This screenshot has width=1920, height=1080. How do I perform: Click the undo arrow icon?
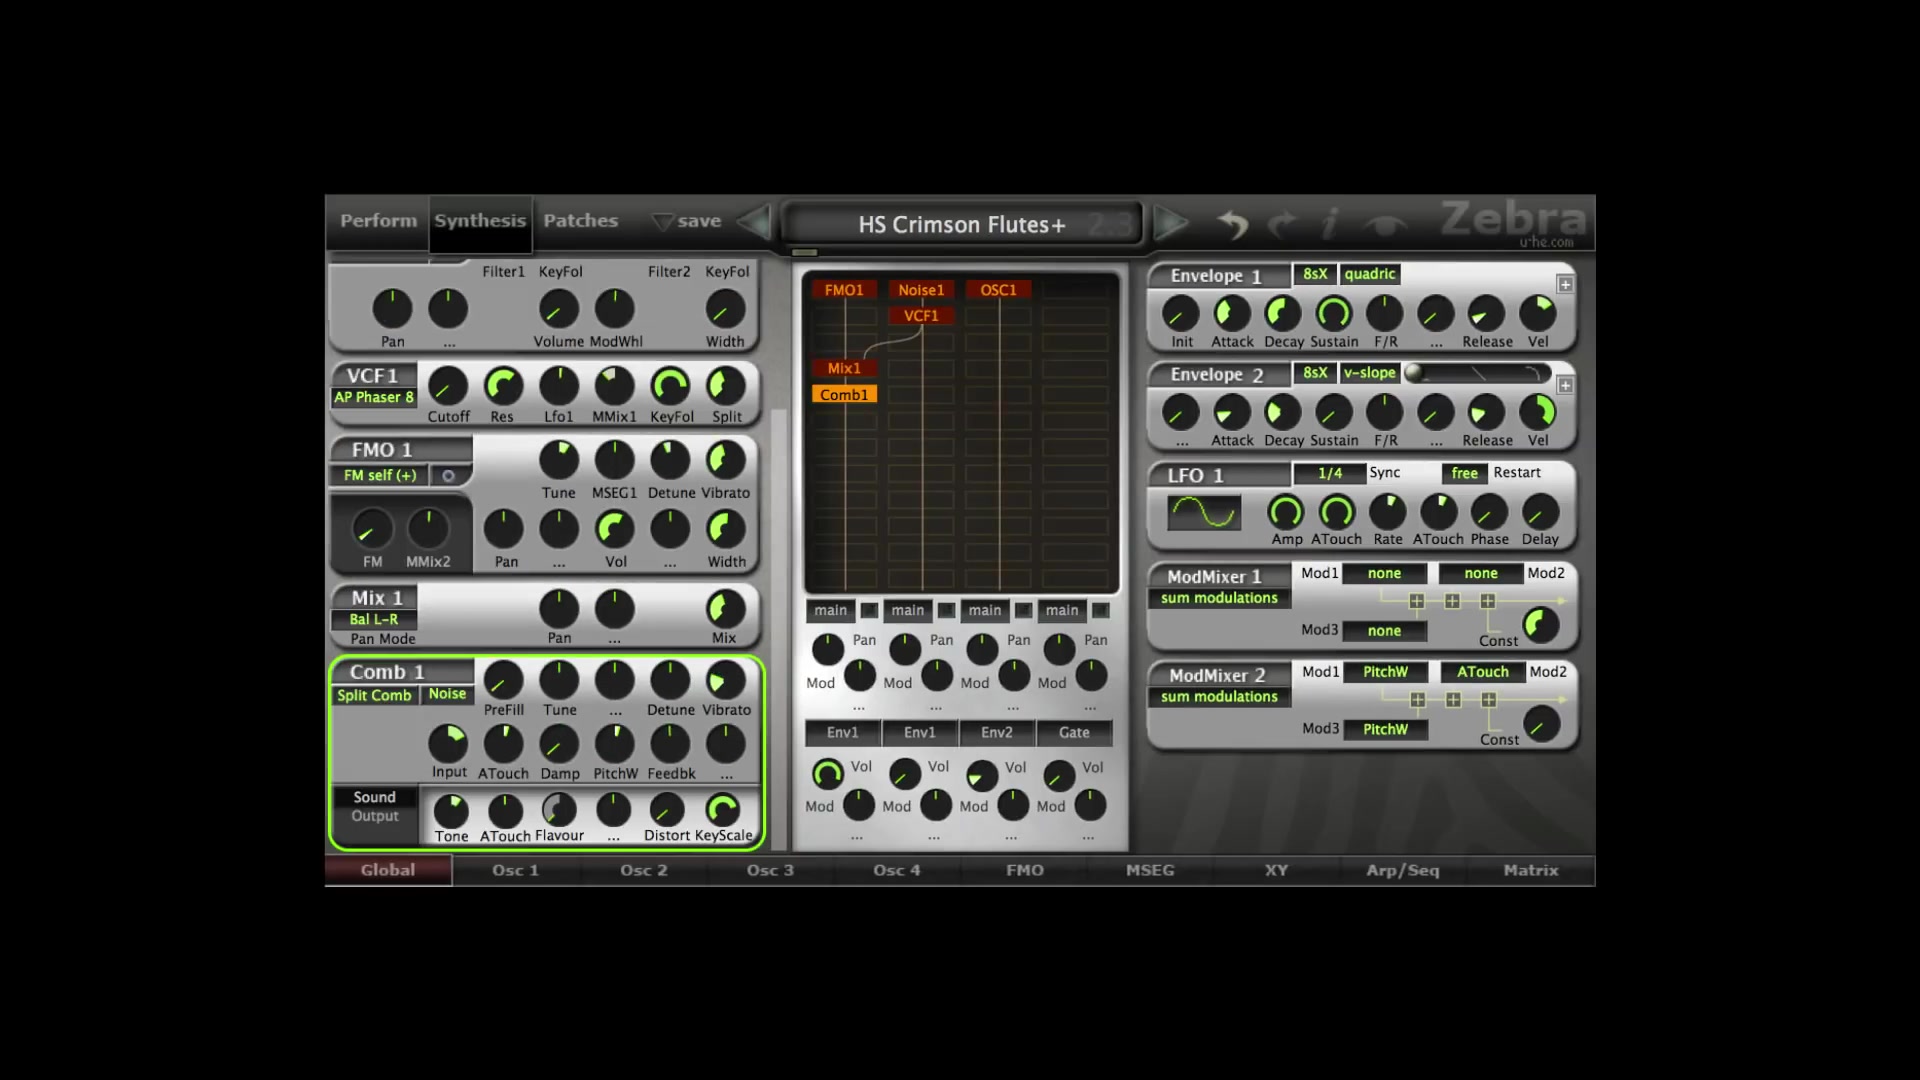(1233, 224)
